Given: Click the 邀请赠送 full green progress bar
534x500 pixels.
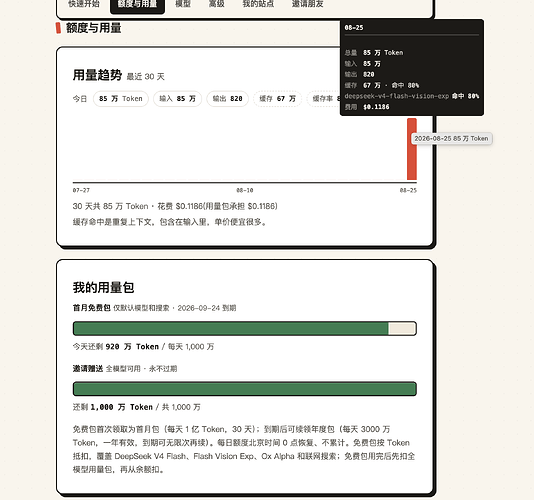Looking at the screenshot, I should click(x=245, y=389).
